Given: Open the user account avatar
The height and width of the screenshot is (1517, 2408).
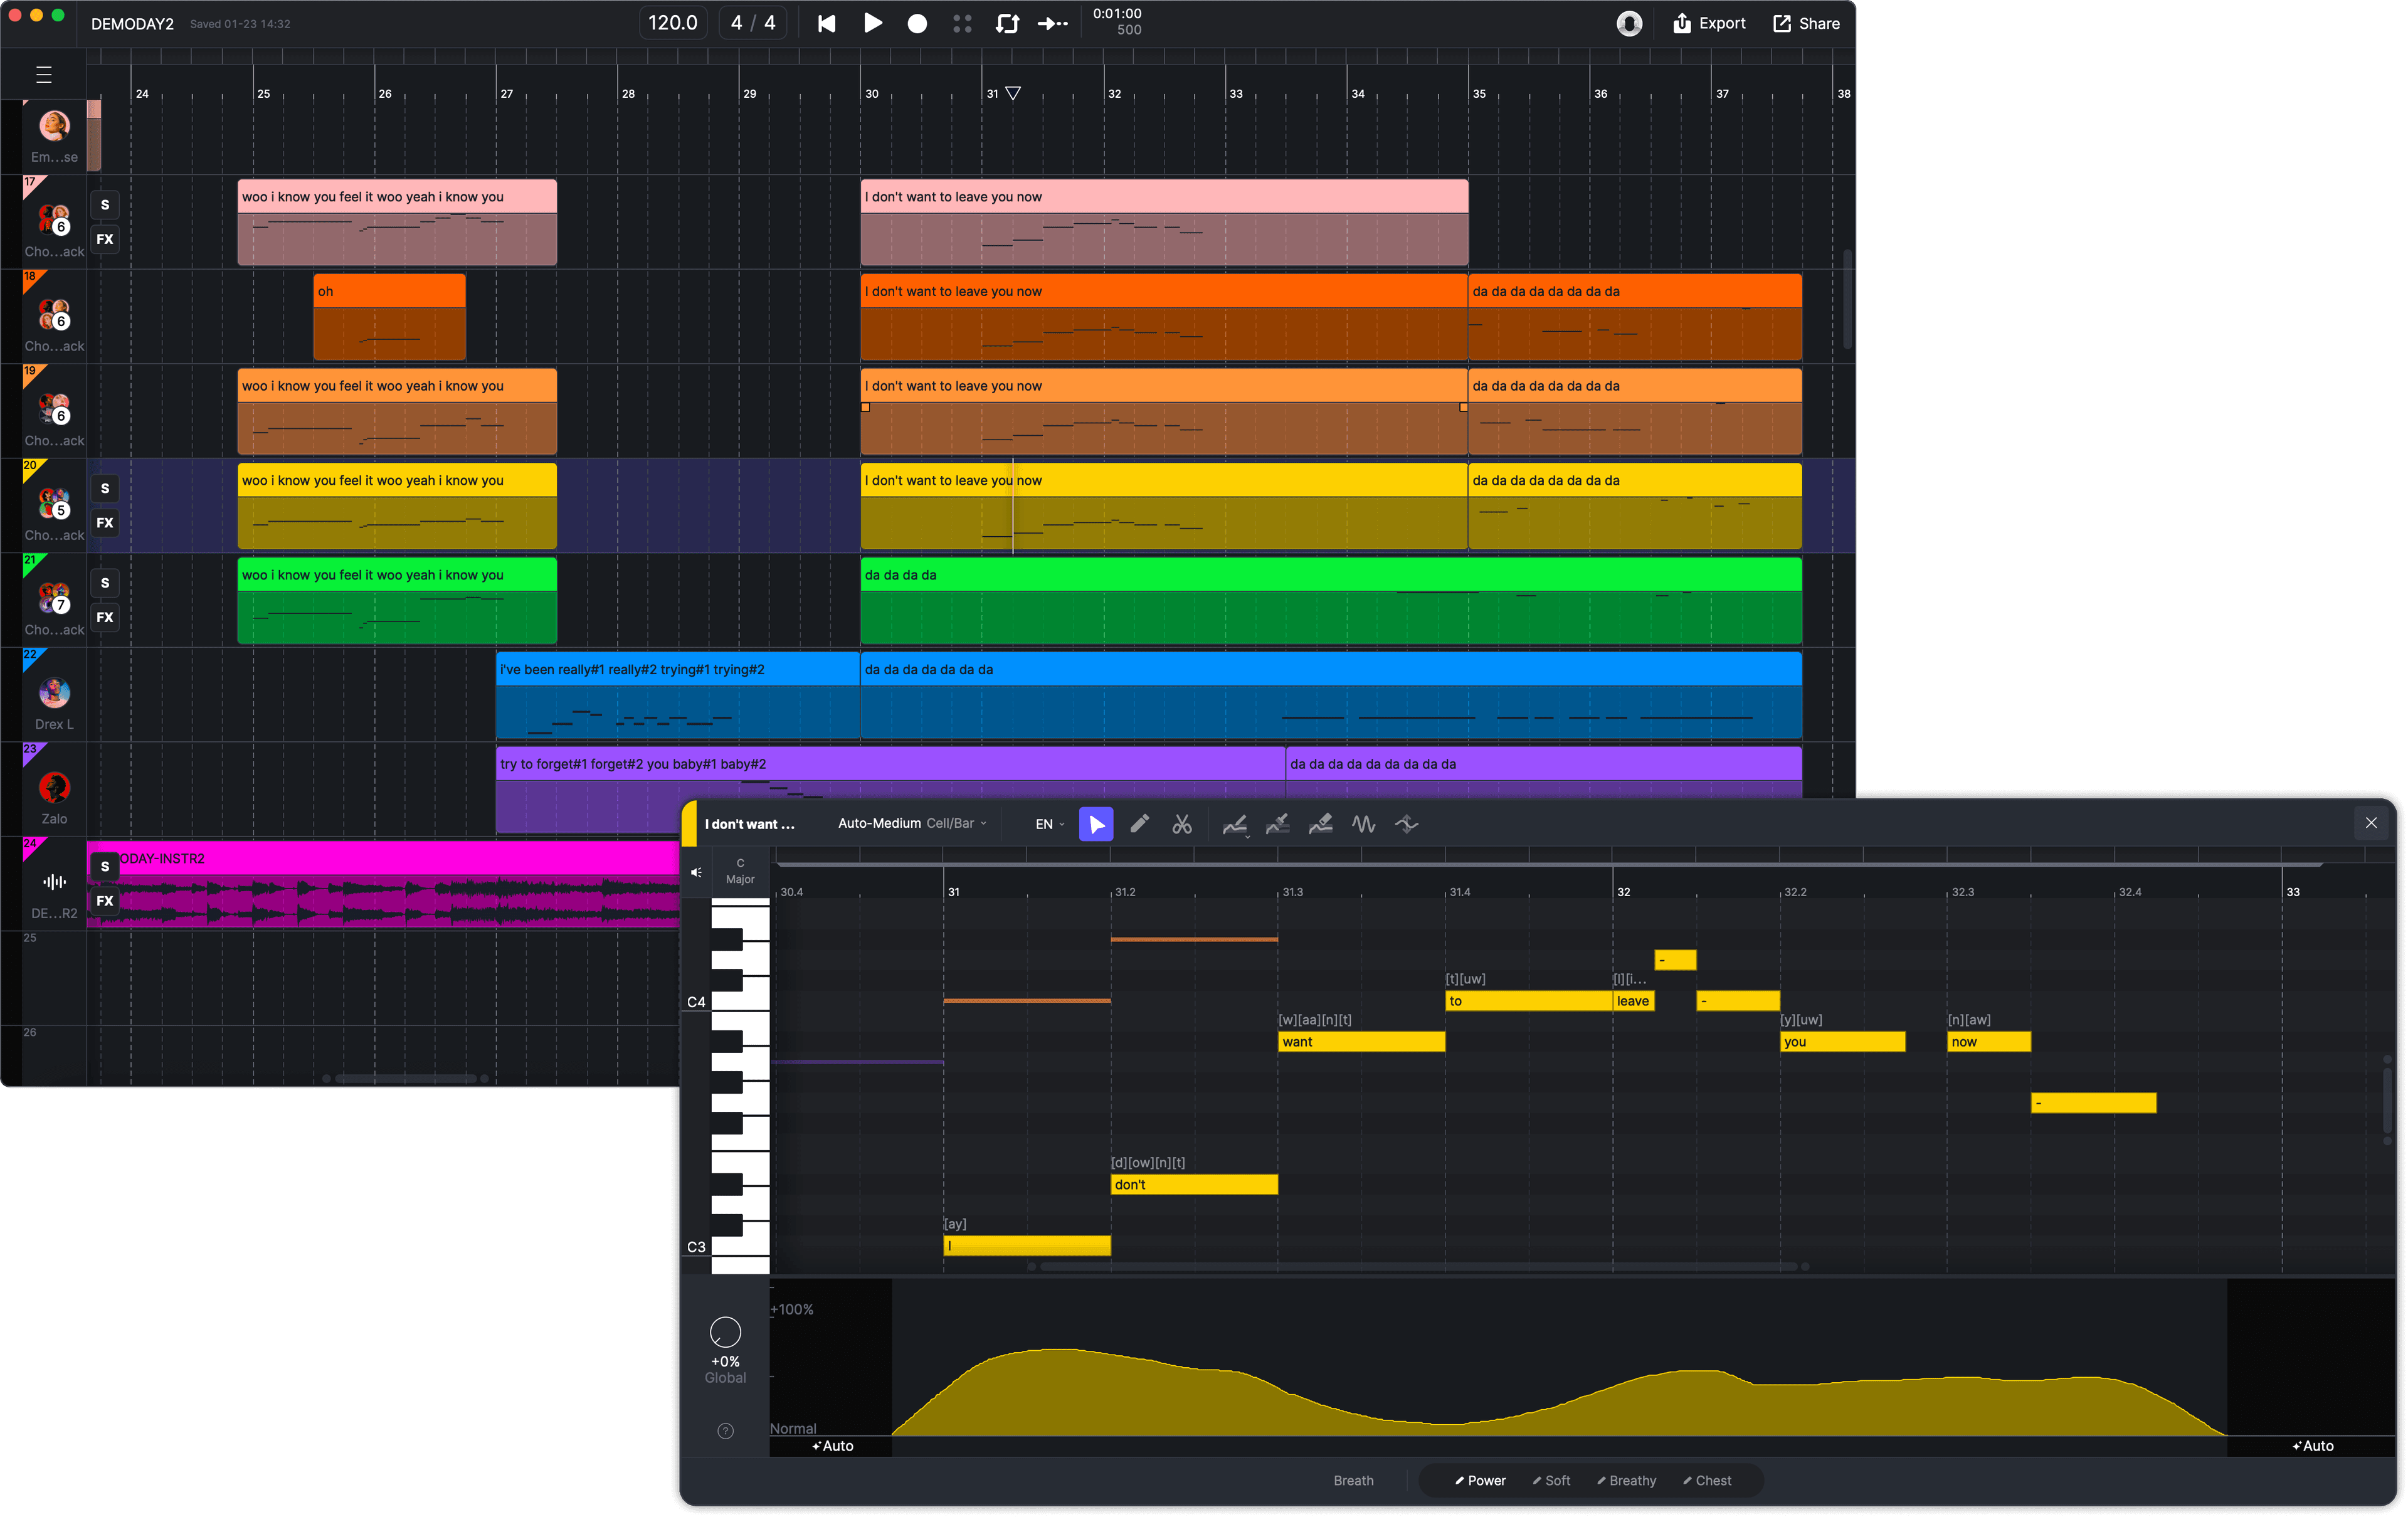Looking at the screenshot, I should [1629, 23].
